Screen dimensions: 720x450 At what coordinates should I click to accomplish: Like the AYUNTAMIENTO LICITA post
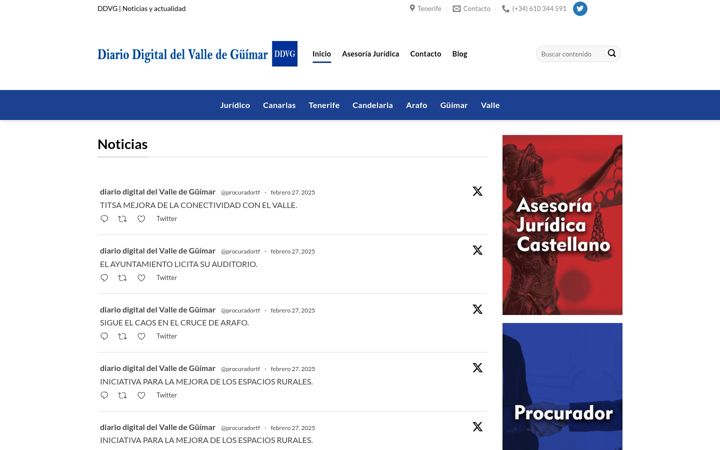(x=141, y=277)
